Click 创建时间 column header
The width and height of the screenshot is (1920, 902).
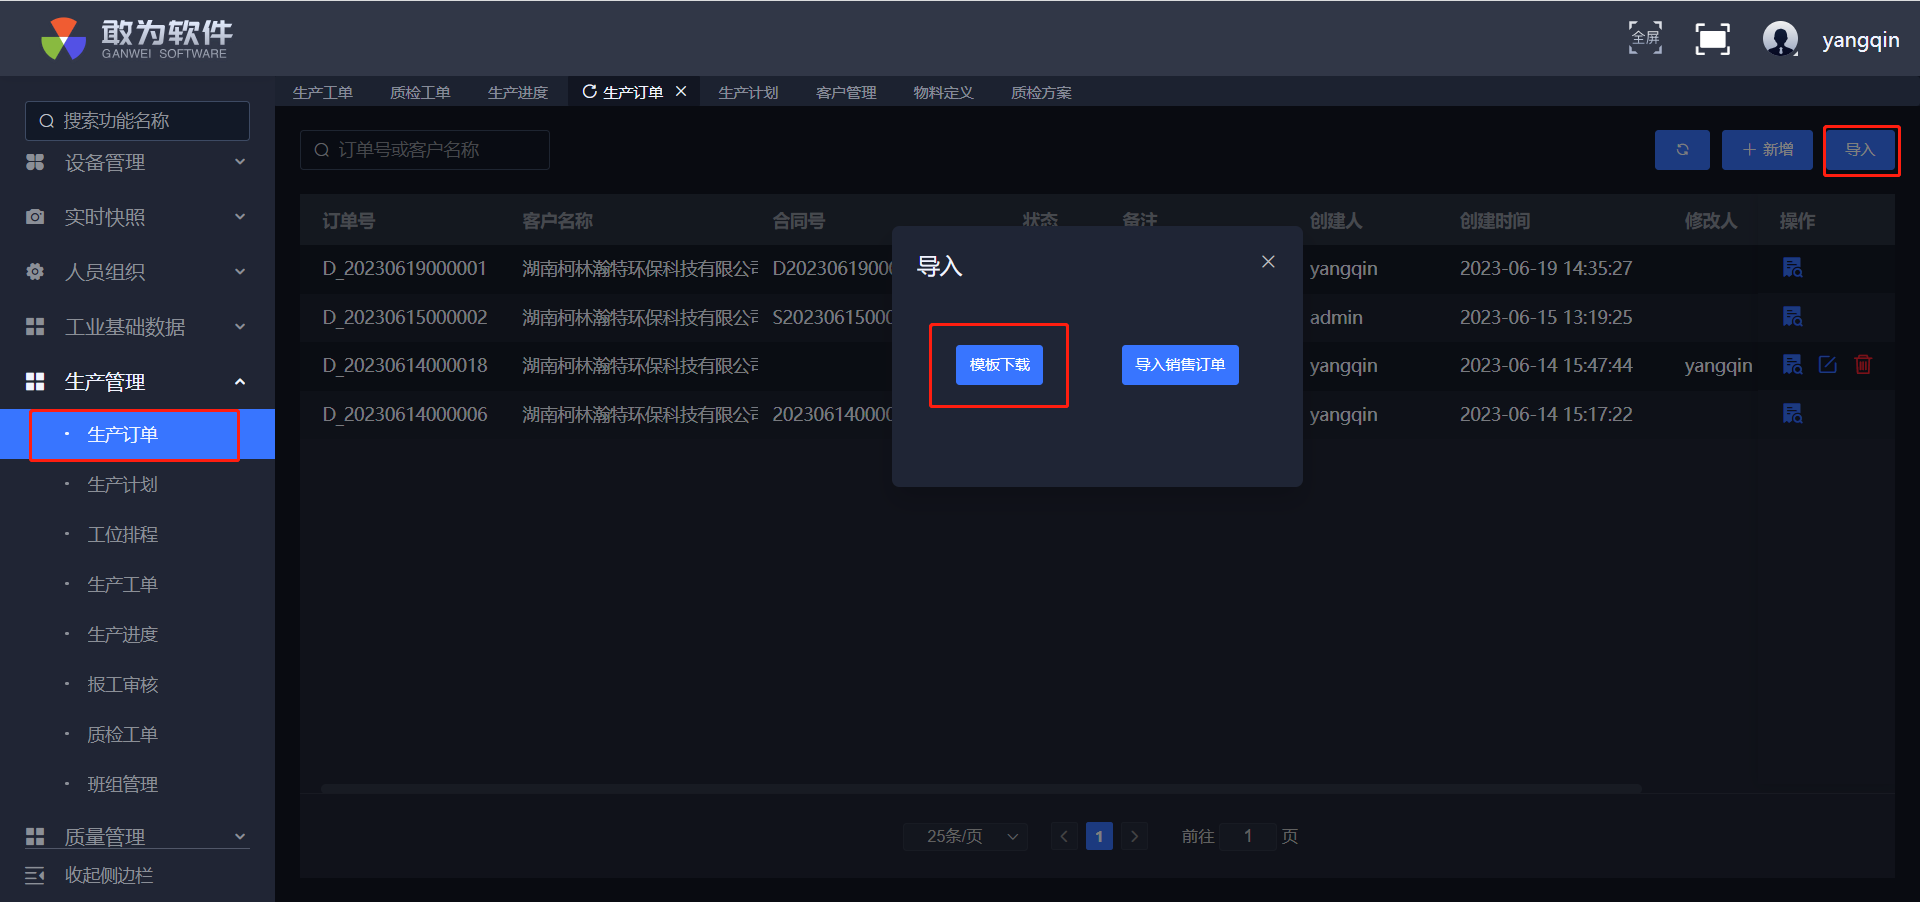pos(1495,220)
